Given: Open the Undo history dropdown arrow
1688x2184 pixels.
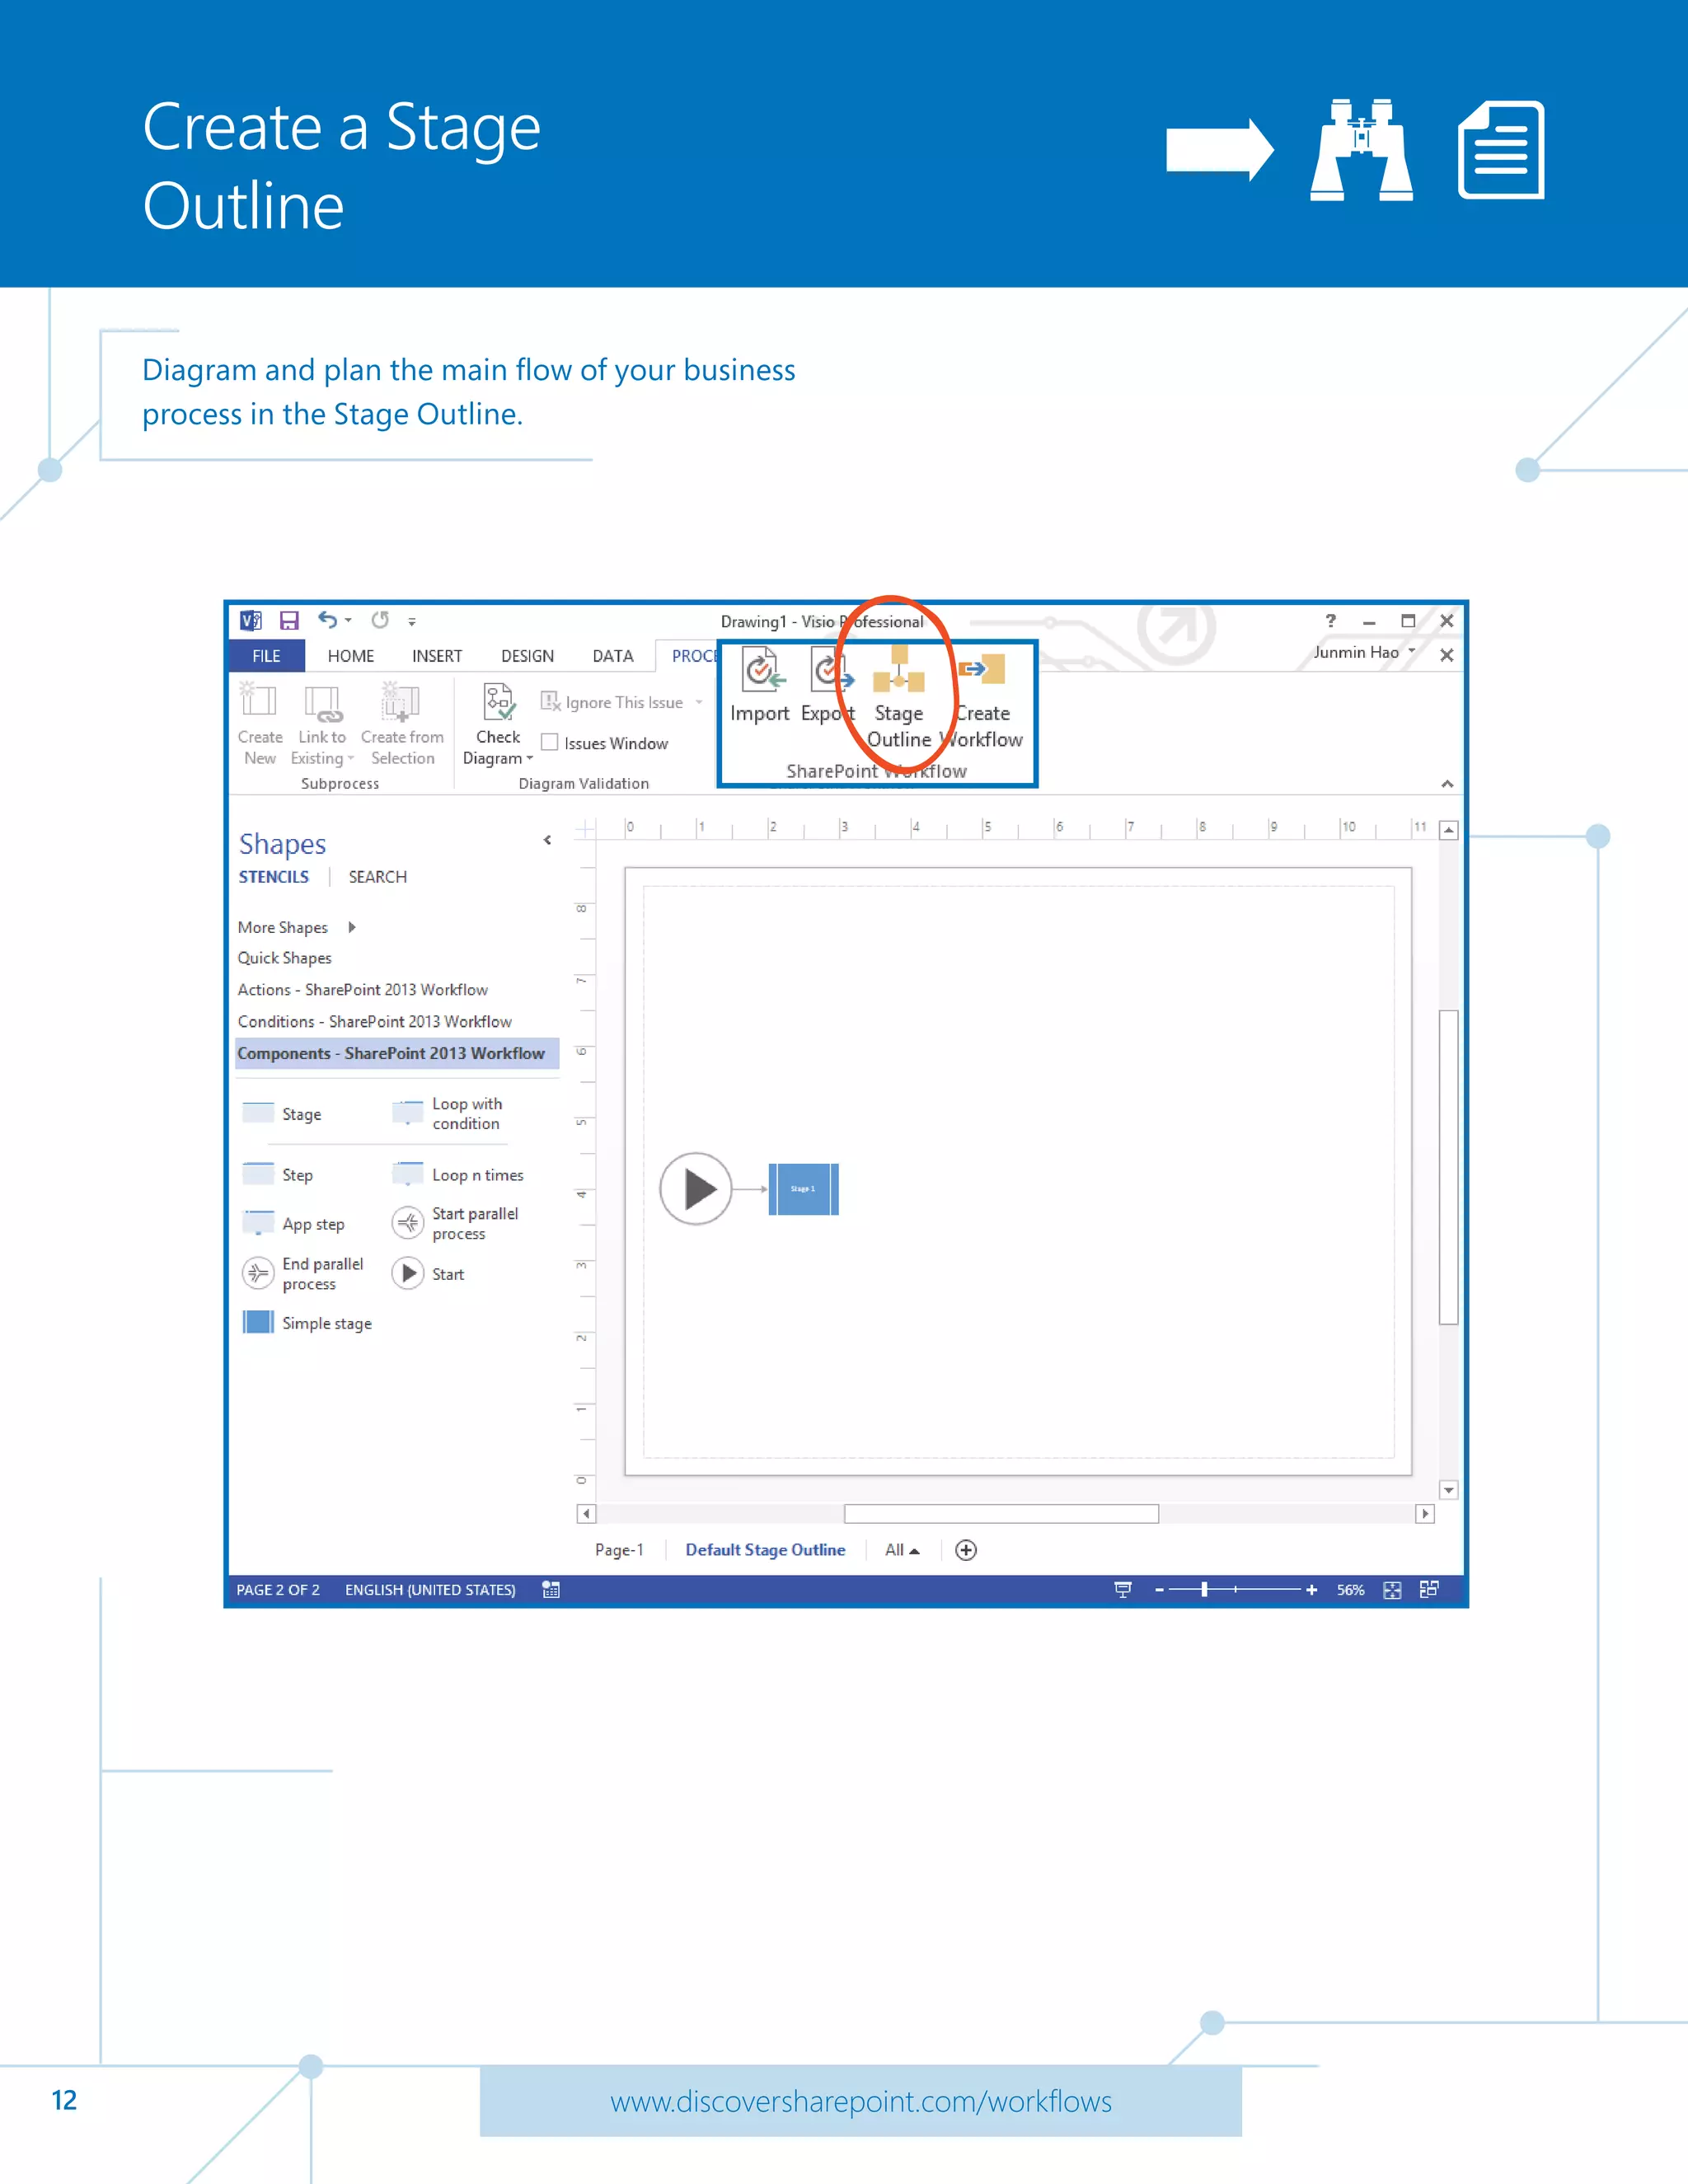Looking at the screenshot, I should [x=348, y=621].
